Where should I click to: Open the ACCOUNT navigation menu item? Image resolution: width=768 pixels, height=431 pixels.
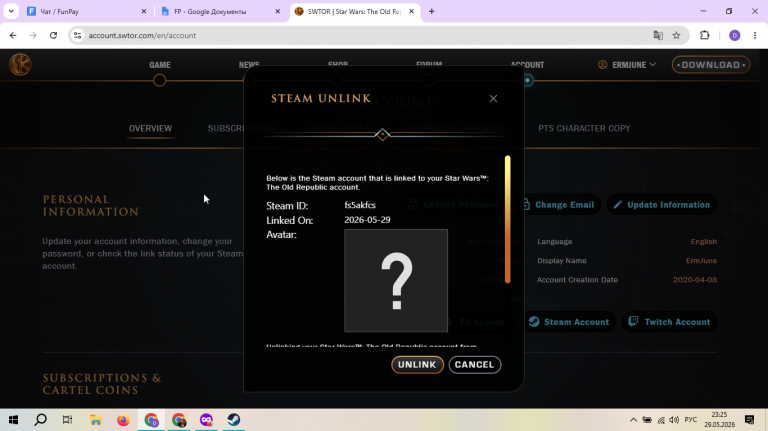pos(527,65)
